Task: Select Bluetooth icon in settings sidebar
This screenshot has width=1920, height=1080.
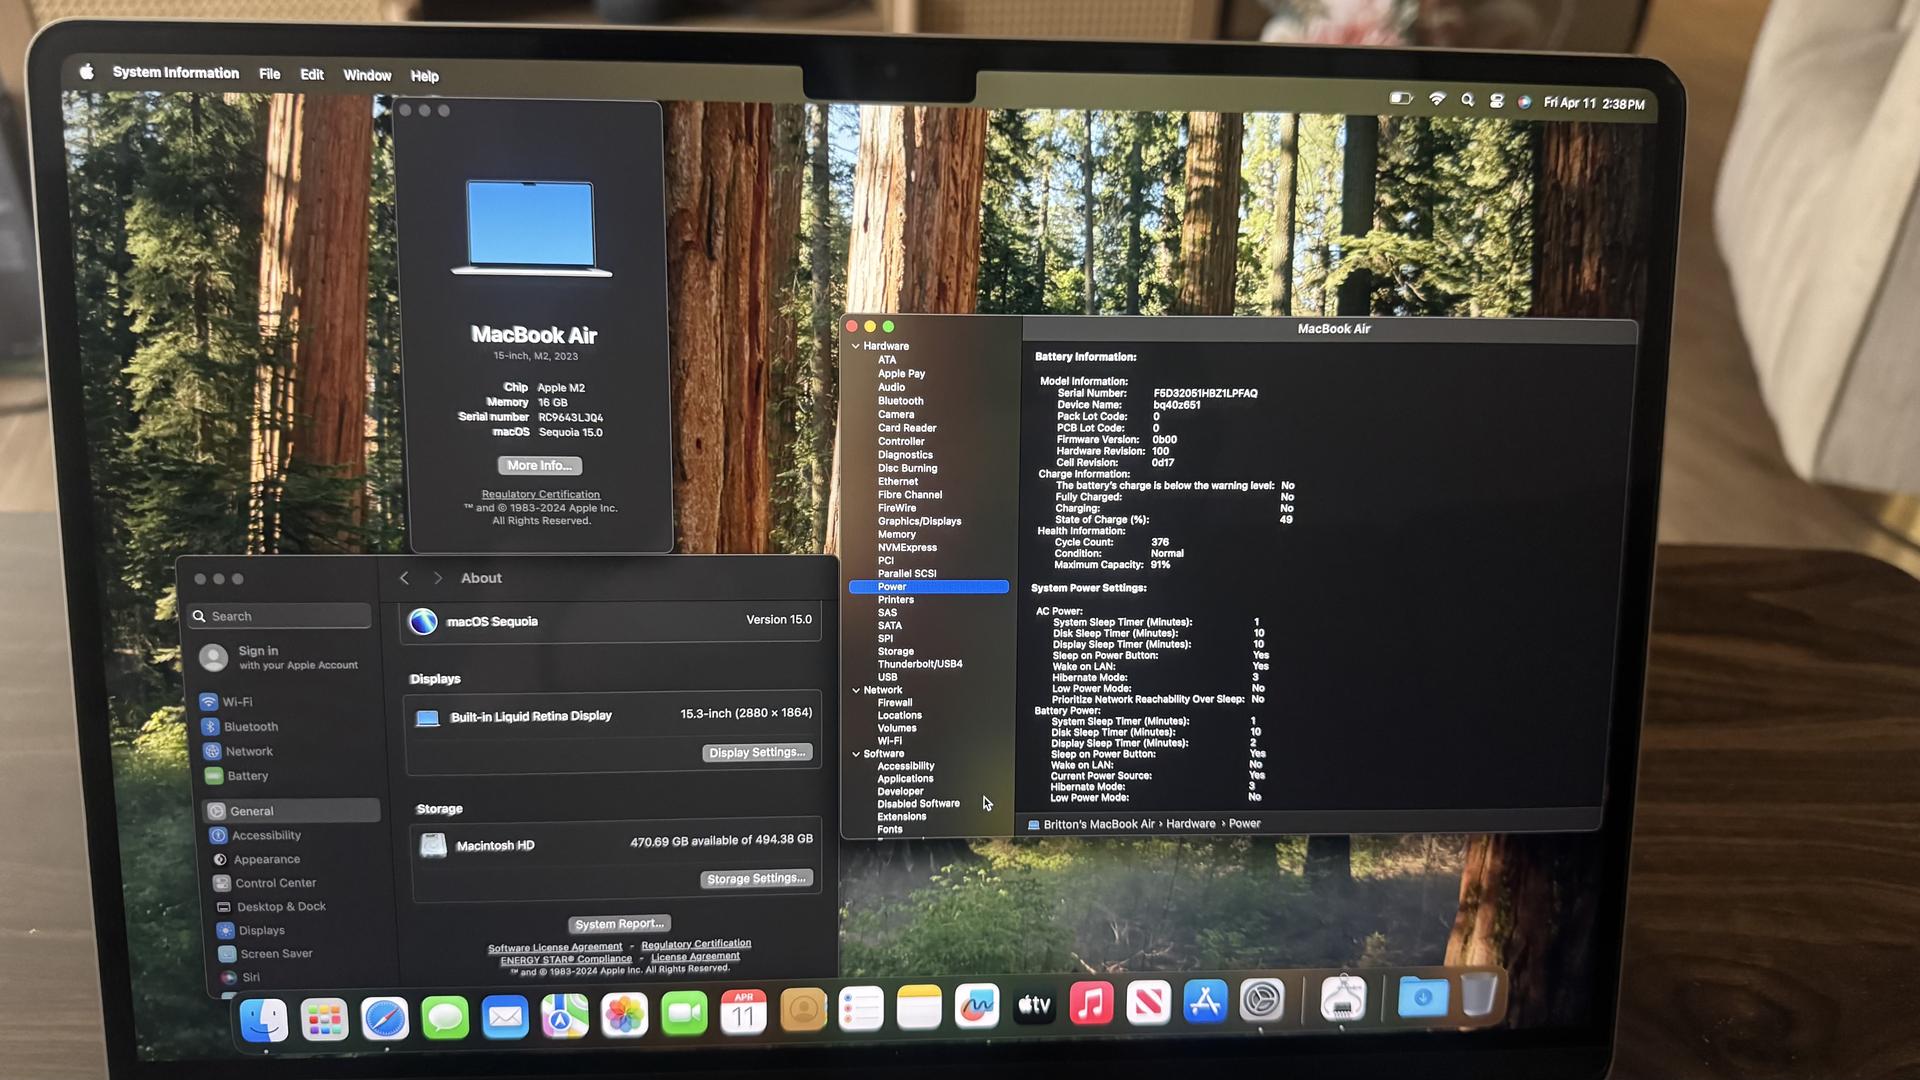Action: 210,727
